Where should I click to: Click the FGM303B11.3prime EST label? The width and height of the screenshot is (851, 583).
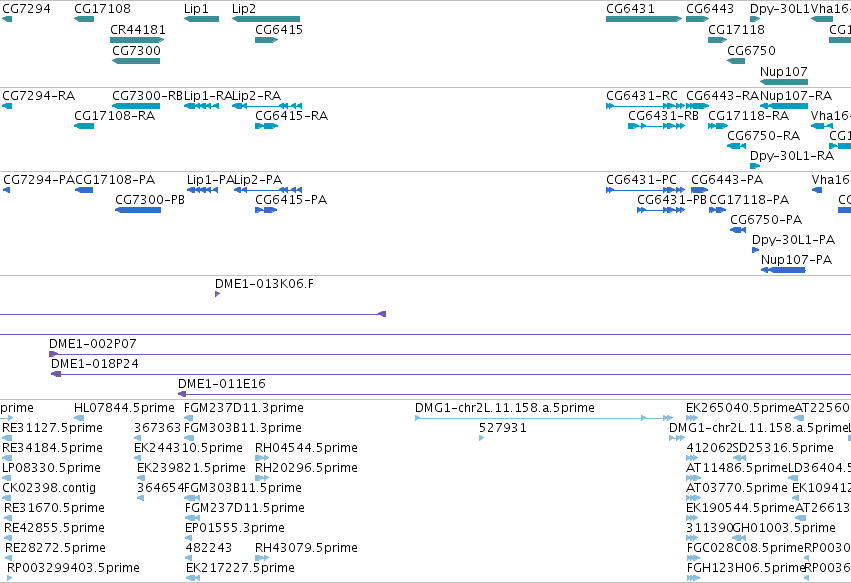(243, 428)
